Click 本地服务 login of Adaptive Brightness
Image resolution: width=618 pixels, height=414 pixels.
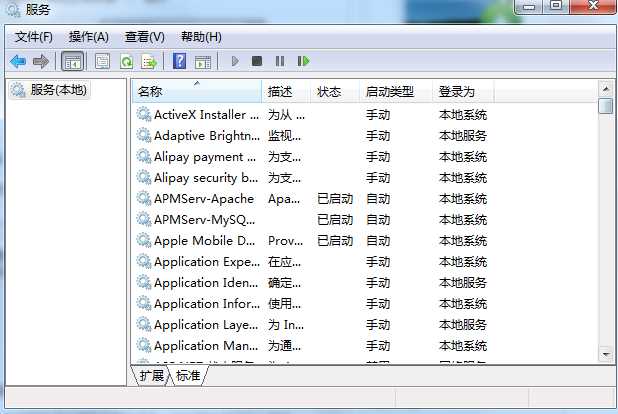tap(463, 136)
